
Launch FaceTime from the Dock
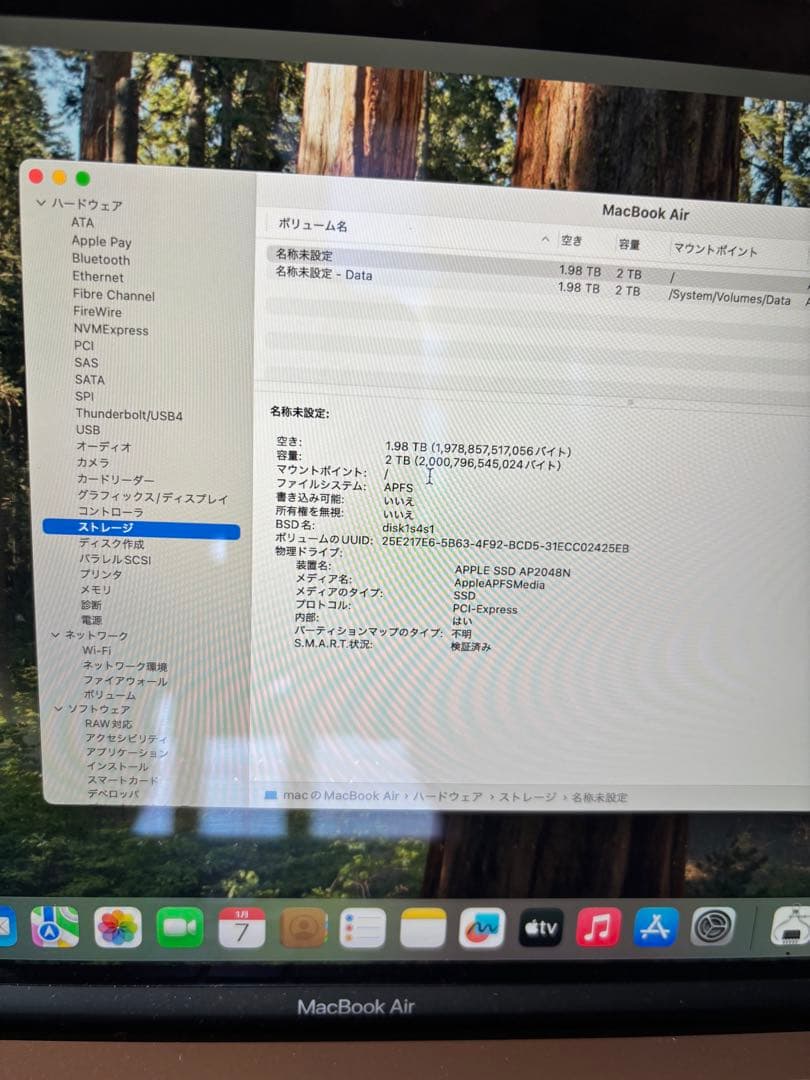178,928
